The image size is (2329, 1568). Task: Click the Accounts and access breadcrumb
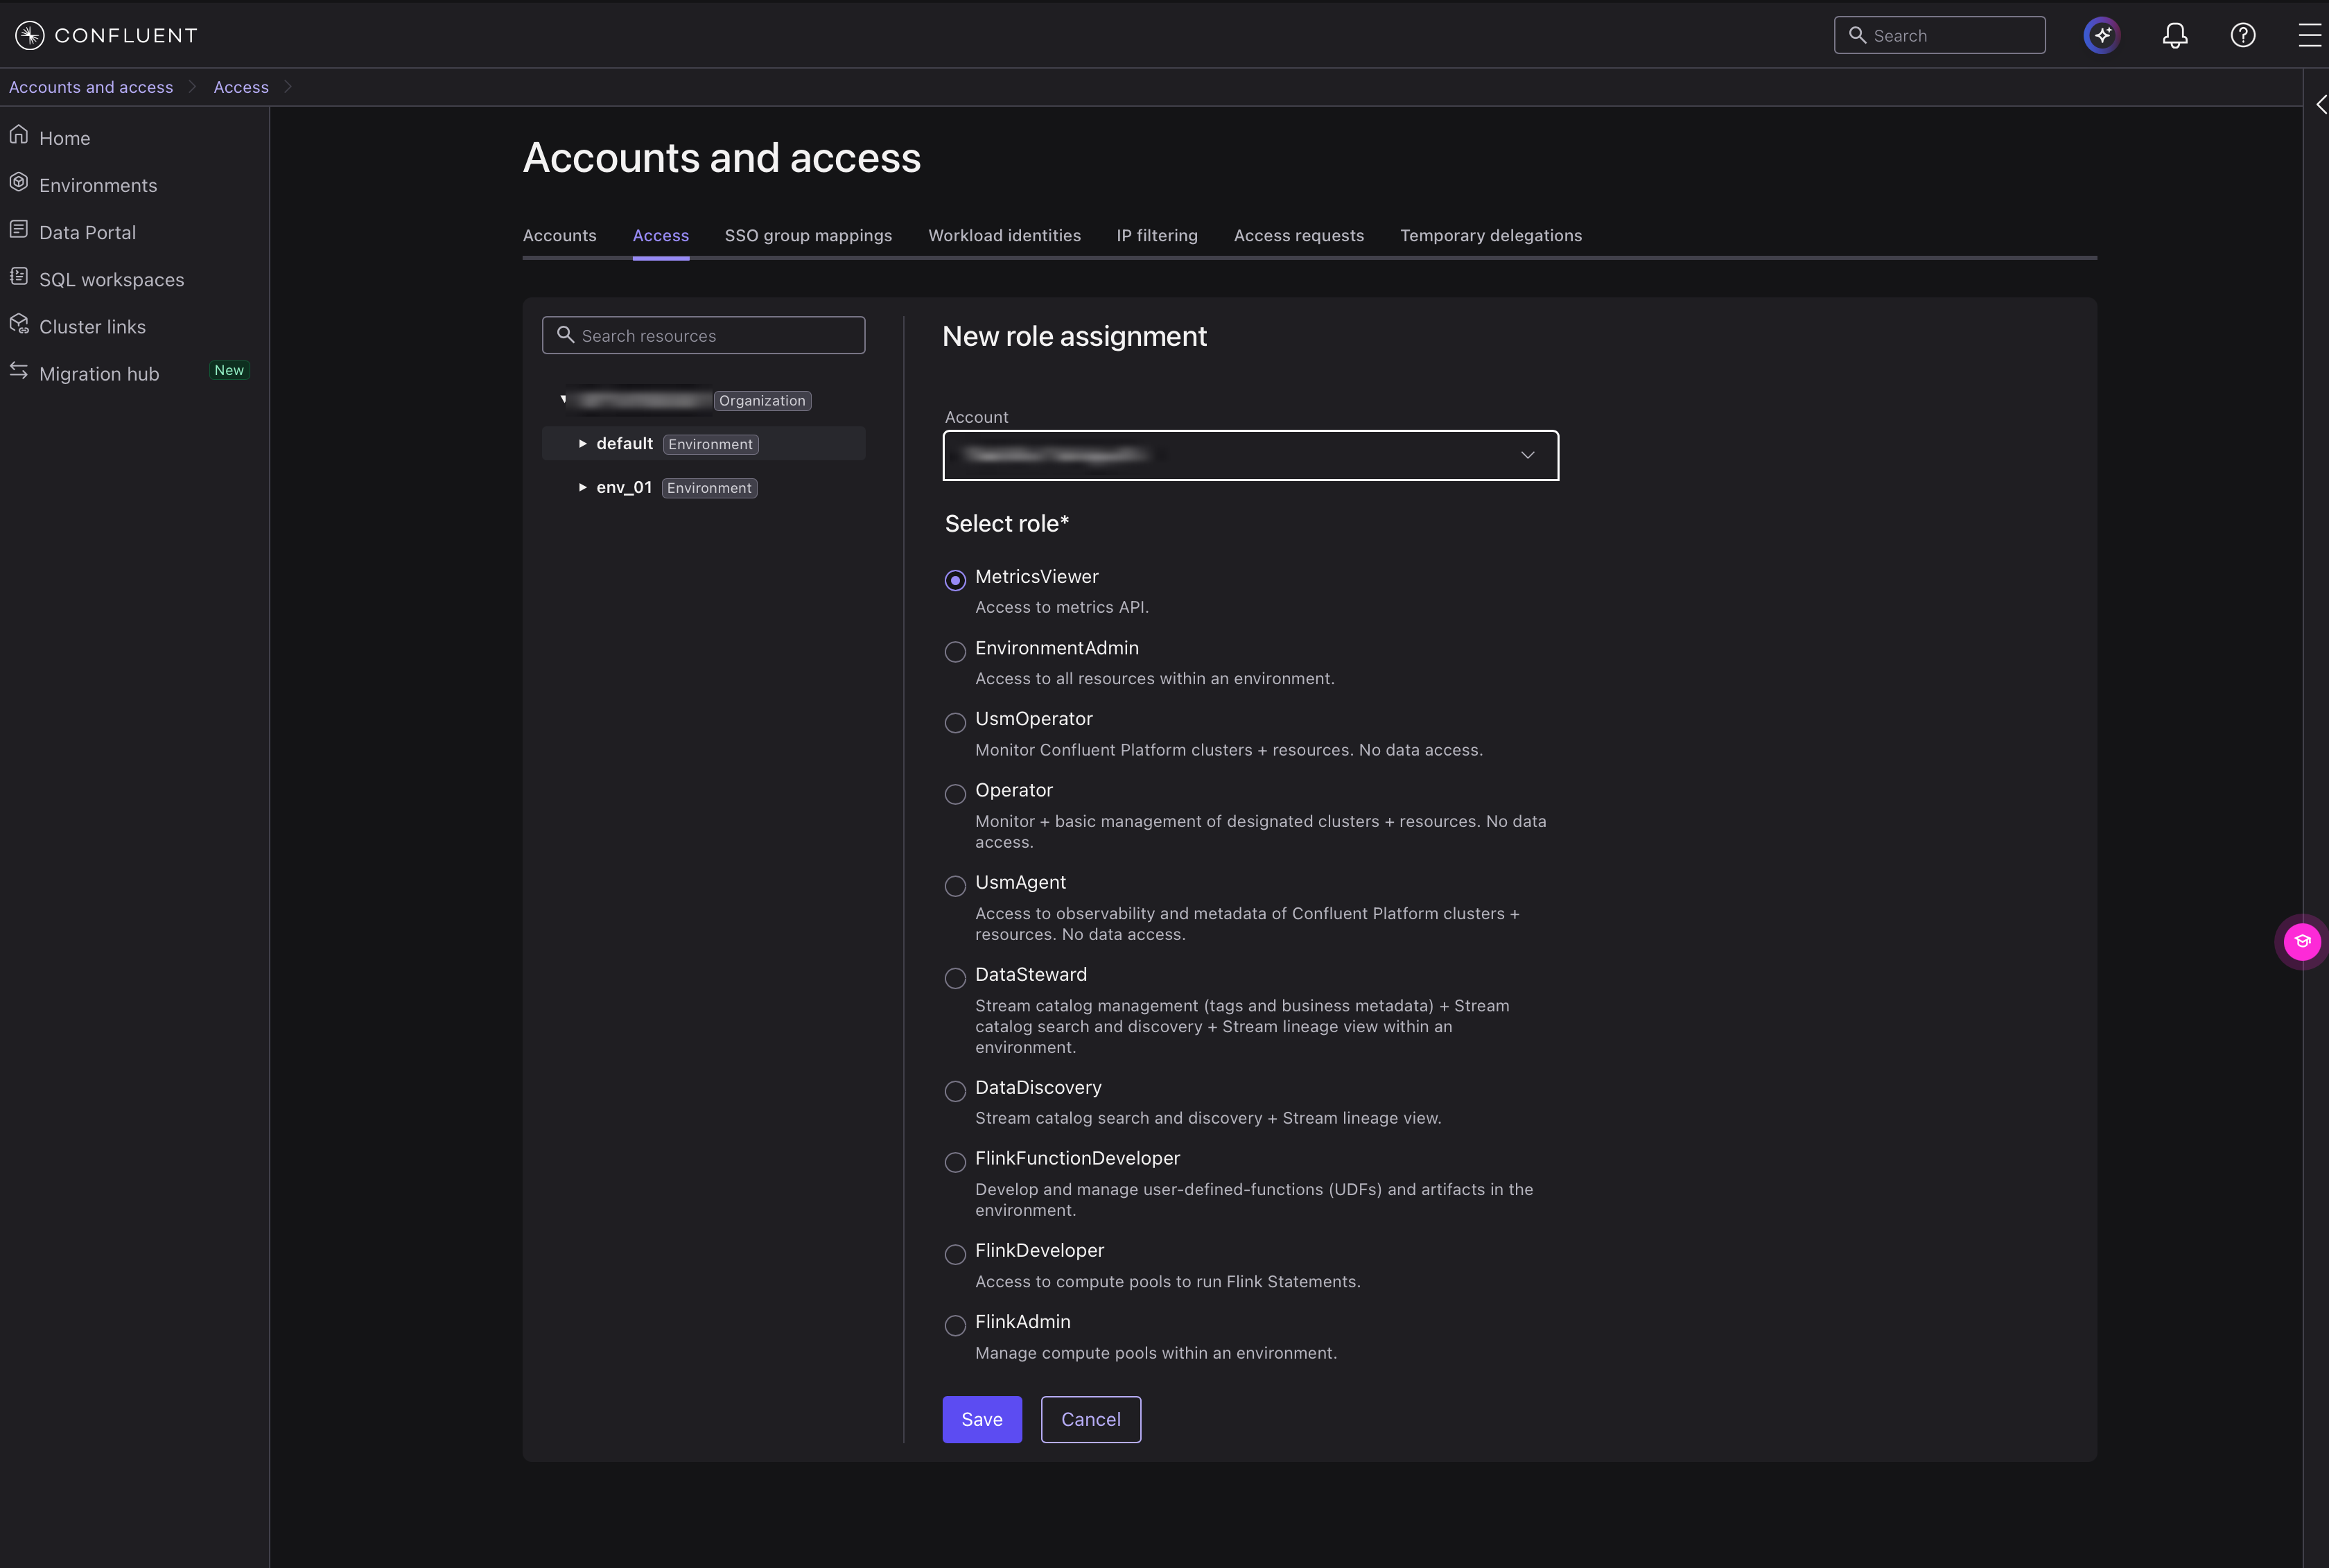[91, 87]
